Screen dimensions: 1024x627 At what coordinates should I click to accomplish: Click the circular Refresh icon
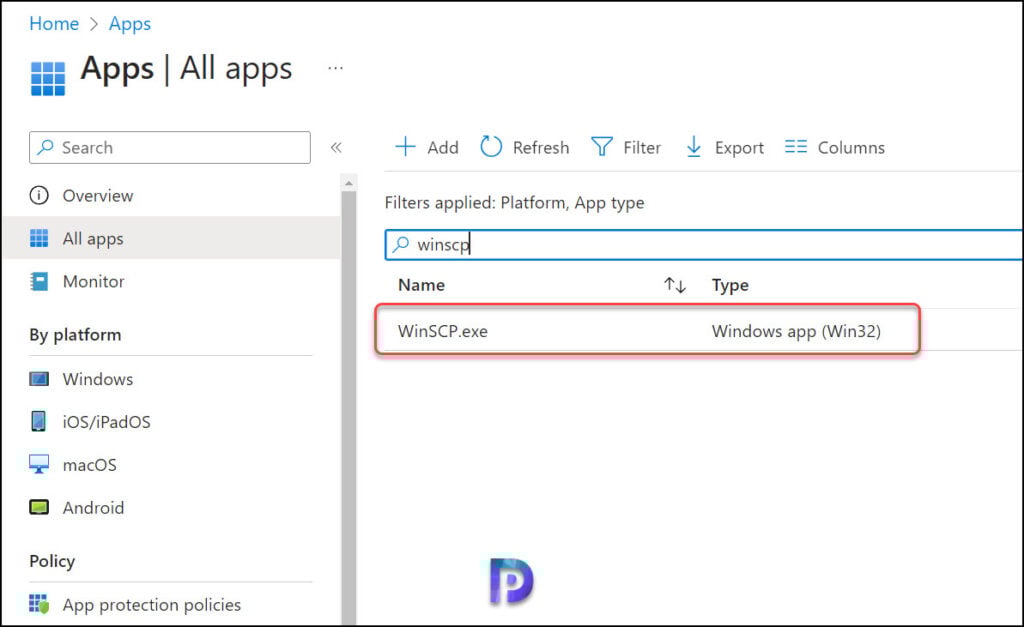coord(491,146)
